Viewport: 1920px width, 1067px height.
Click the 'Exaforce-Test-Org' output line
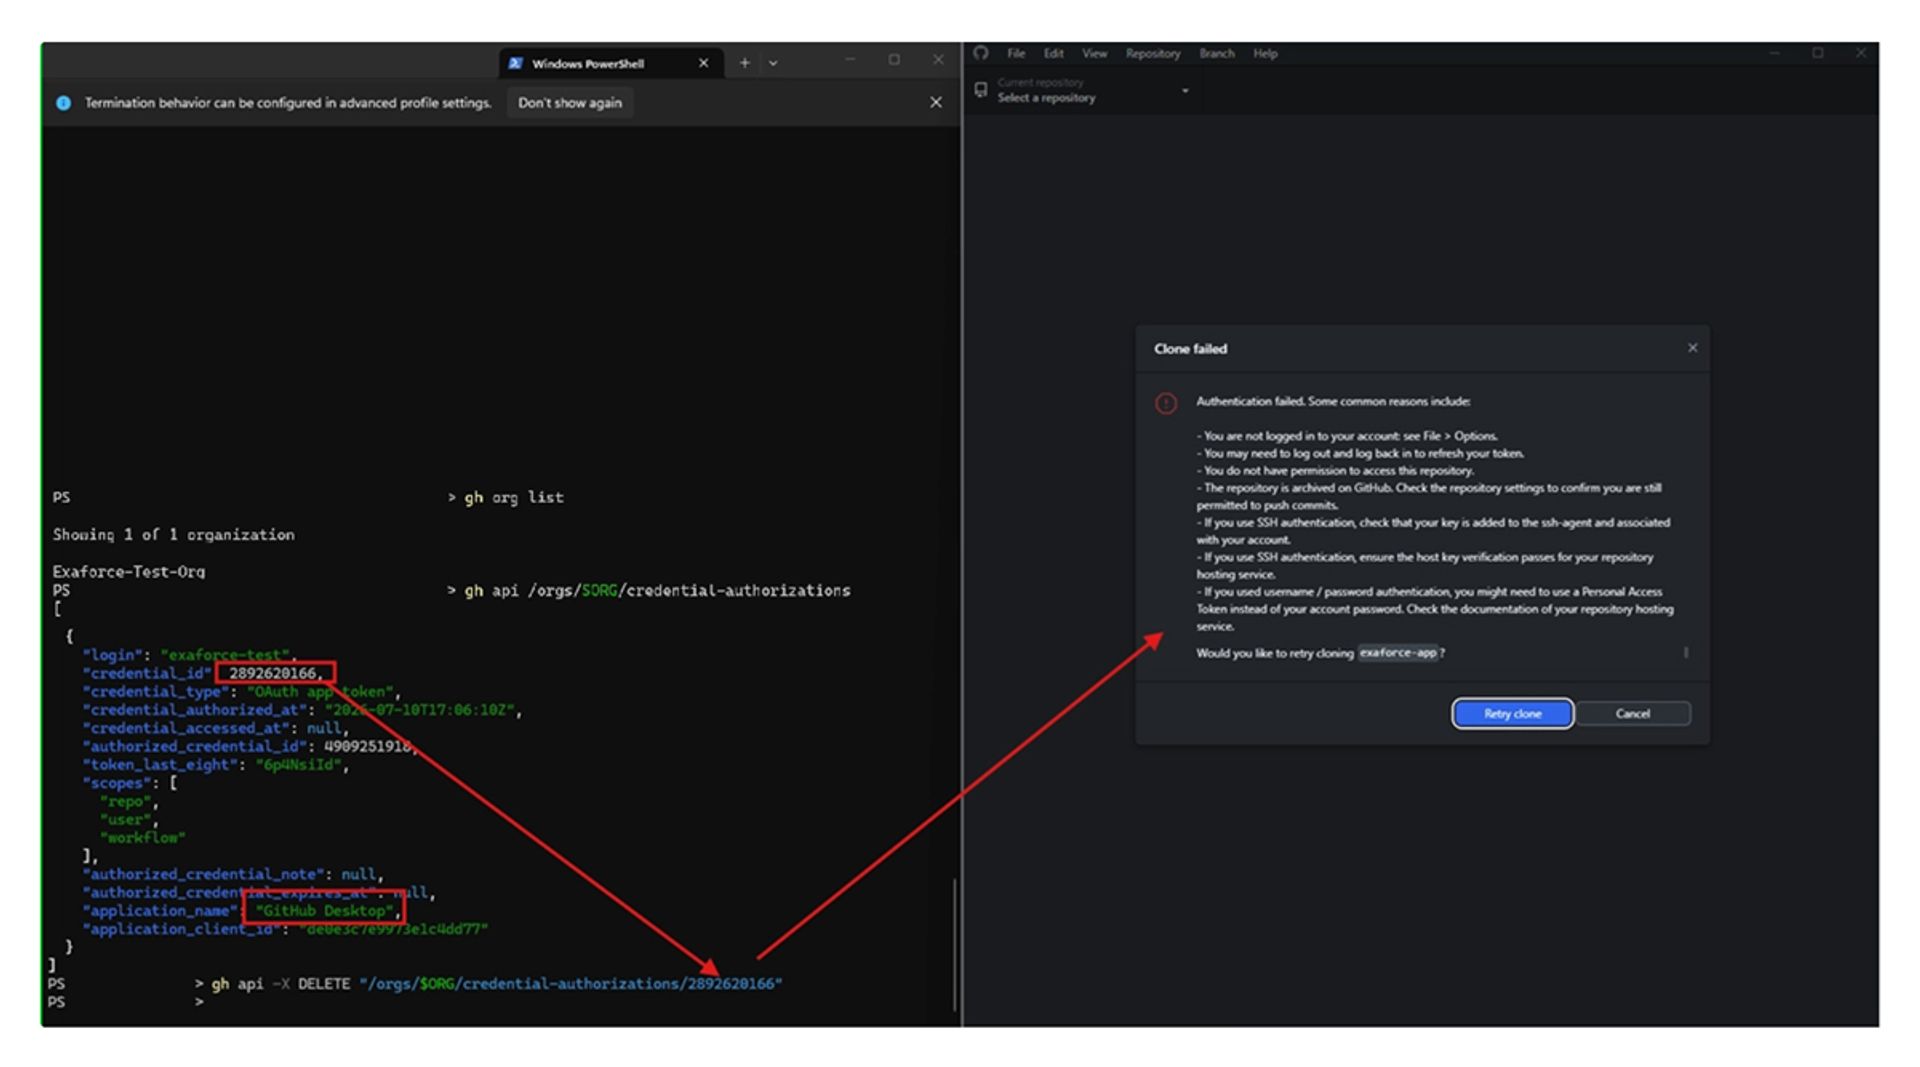click(x=129, y=572)
